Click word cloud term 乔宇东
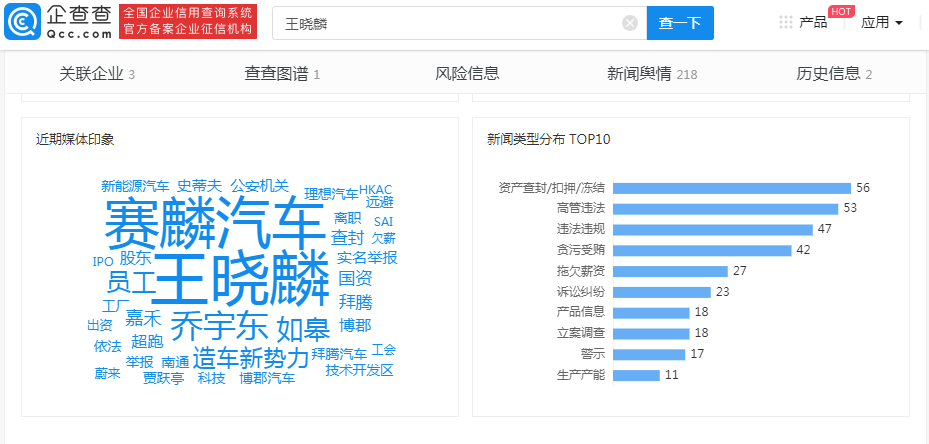Viewport: 929px width, 444px height. [x=220, y=326]
